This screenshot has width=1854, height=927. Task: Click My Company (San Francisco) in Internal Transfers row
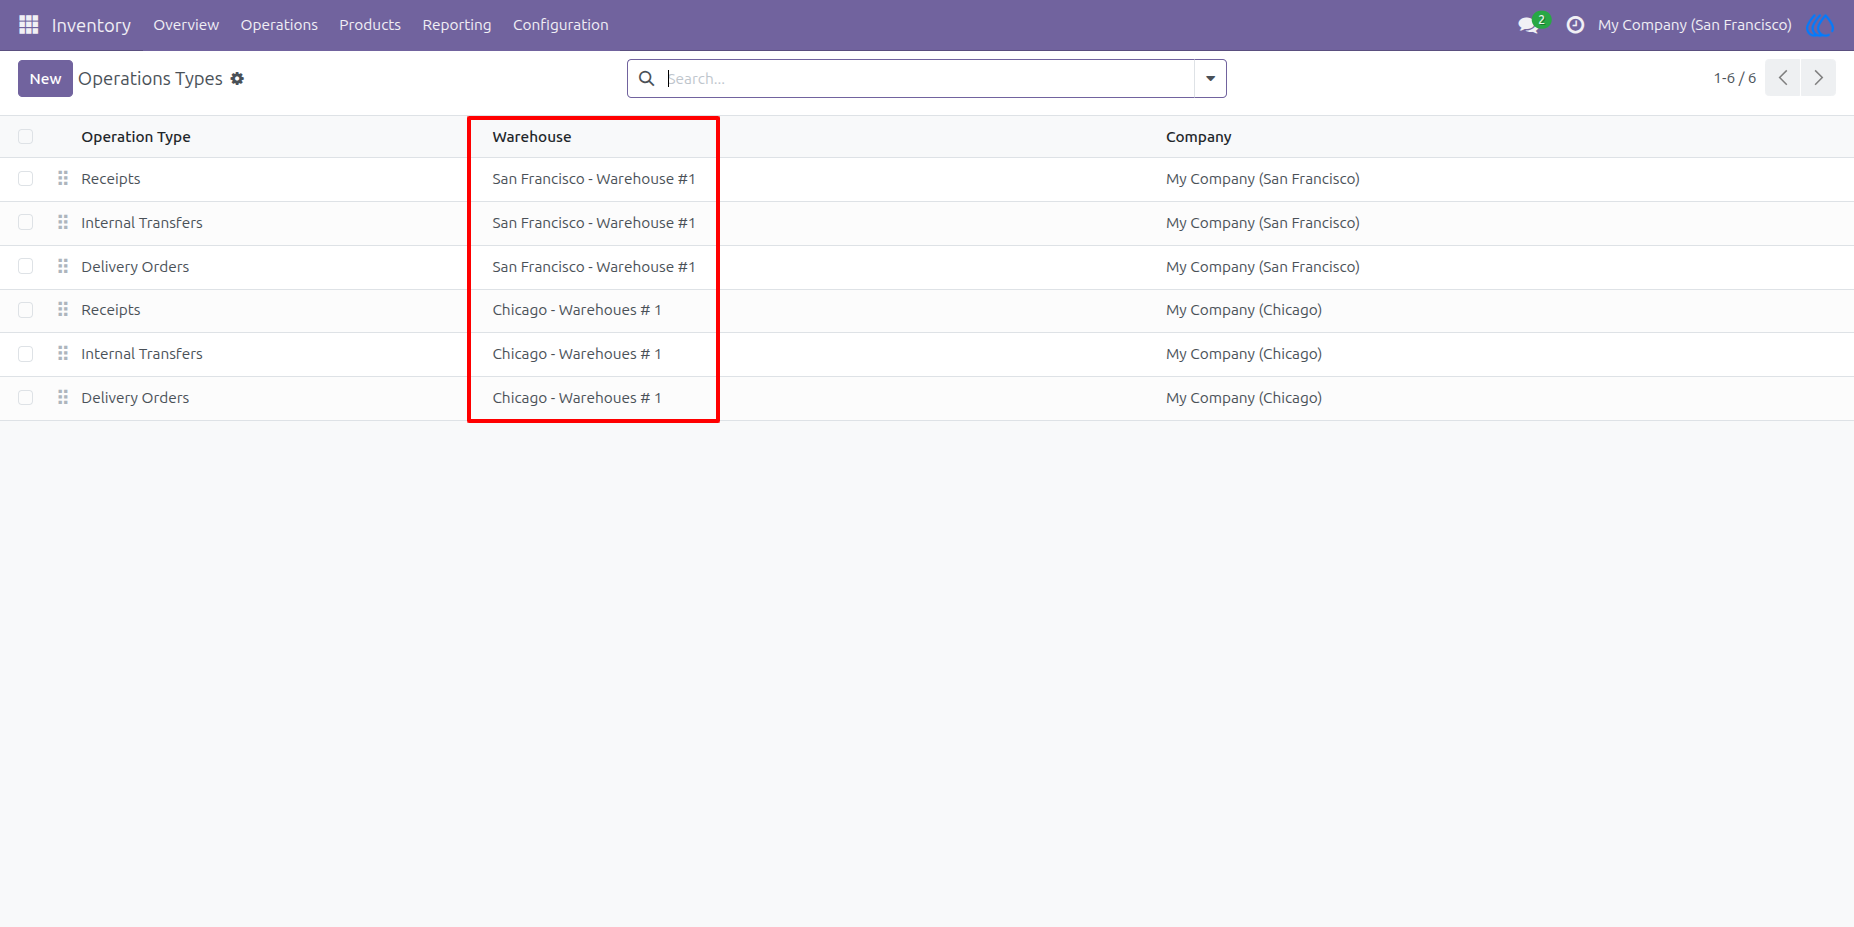coord(1262,223)
